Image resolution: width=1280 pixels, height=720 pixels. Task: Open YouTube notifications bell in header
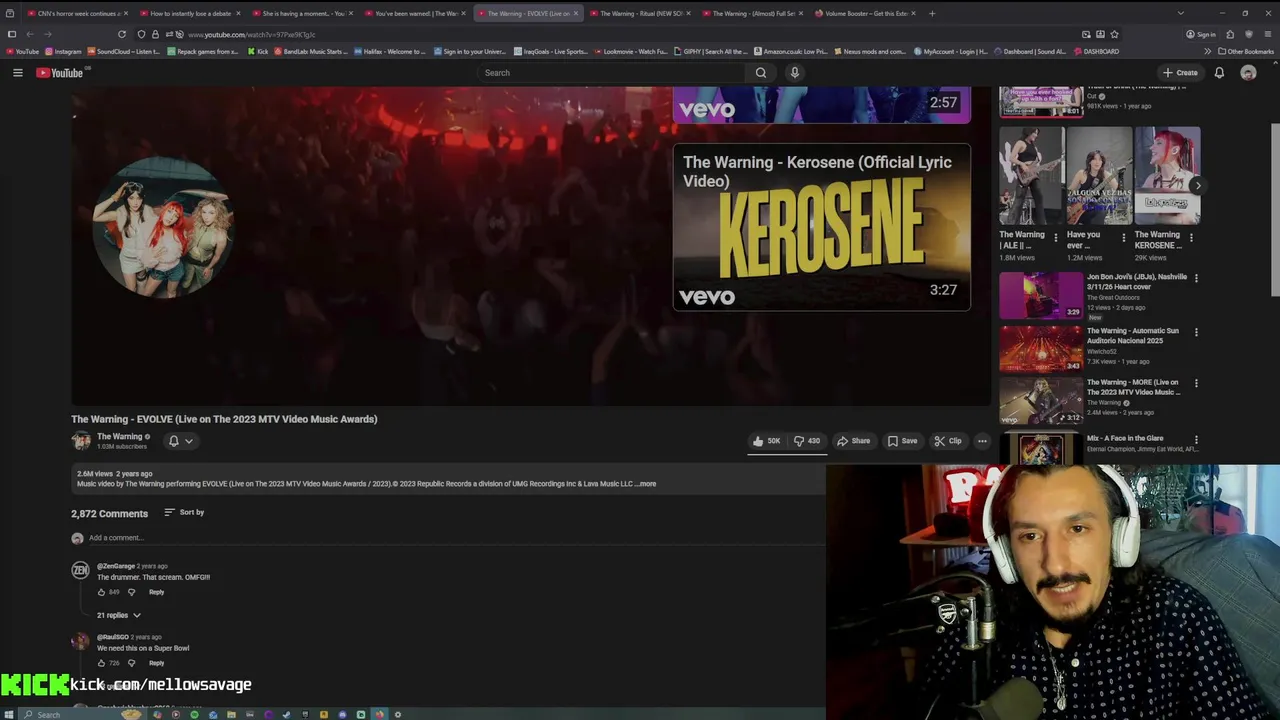[x=1219, y=72]
